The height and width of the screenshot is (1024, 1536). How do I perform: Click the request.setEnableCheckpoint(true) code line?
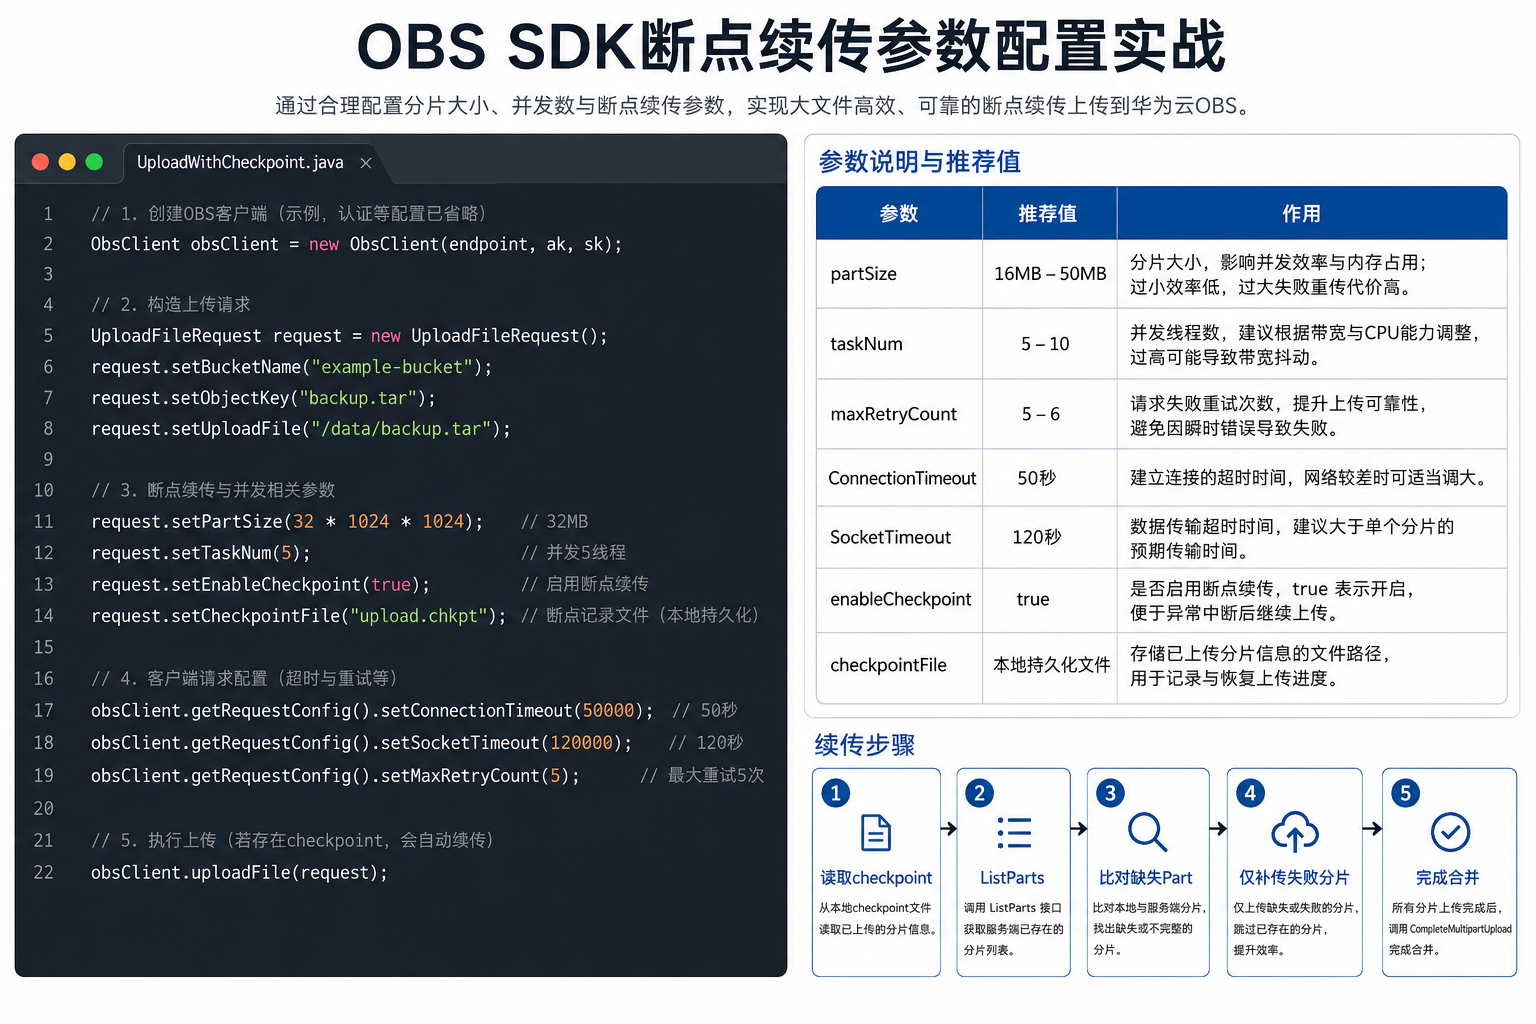[260, 584]
